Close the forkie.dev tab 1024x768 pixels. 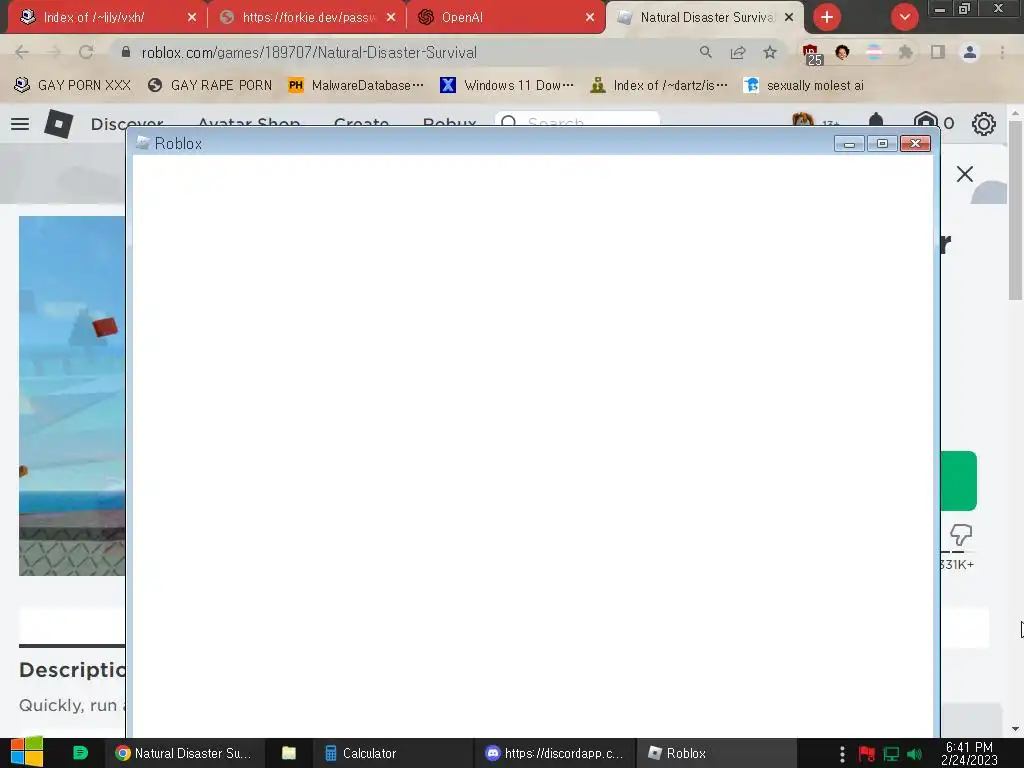391,17
